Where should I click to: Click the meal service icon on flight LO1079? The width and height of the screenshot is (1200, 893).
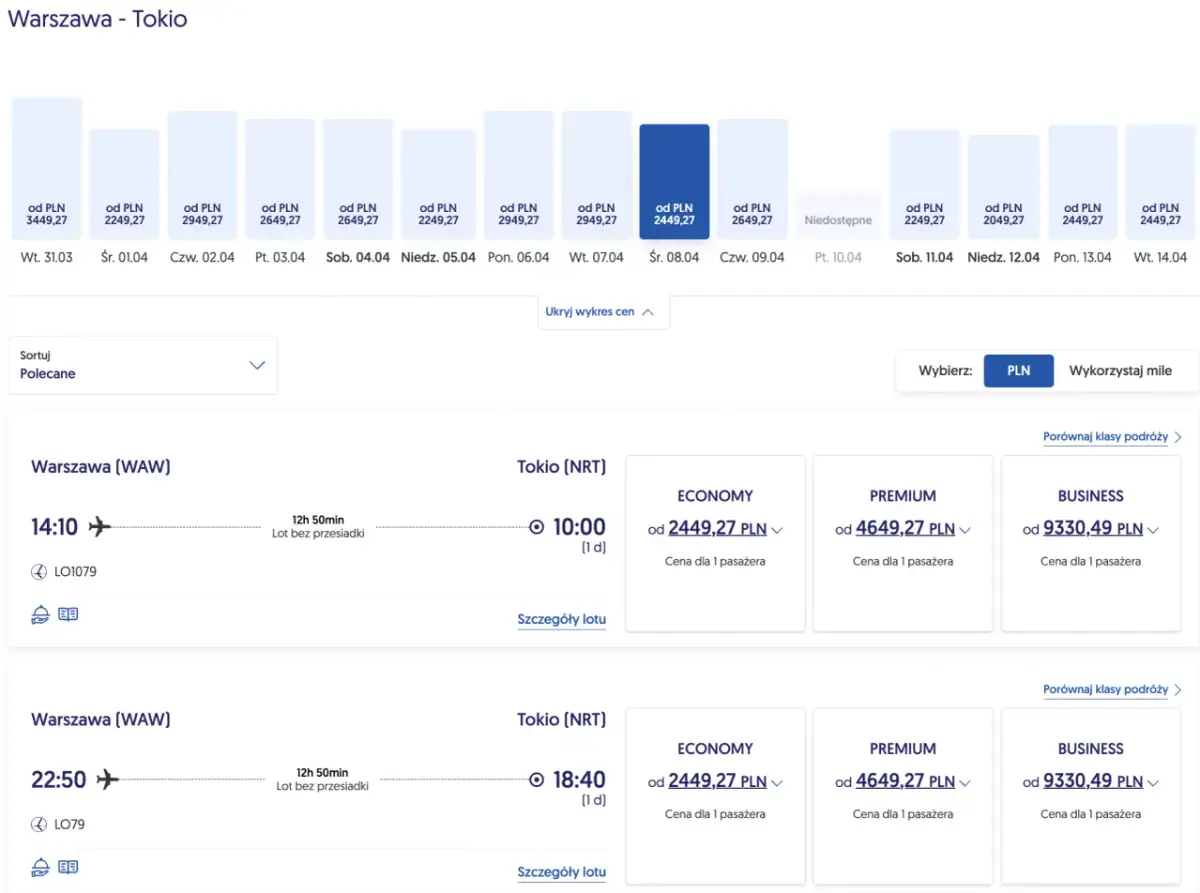coord(40,615)
